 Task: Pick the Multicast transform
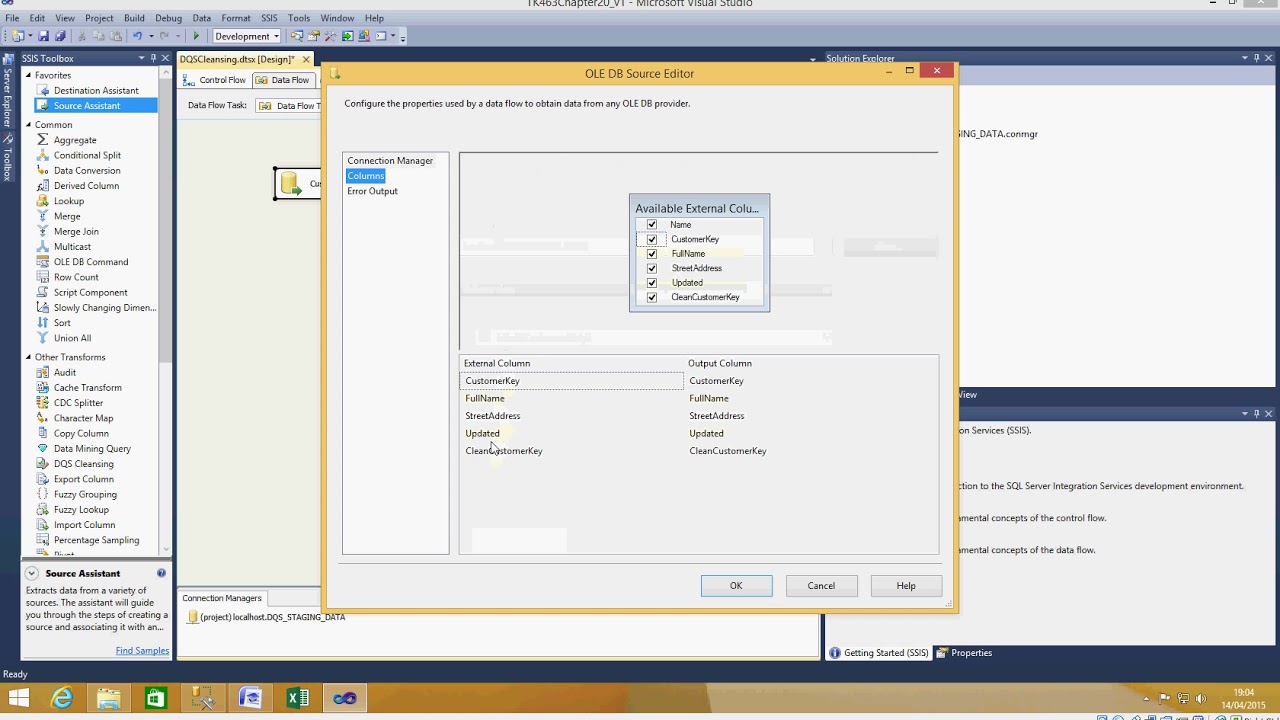pos(72,247)
